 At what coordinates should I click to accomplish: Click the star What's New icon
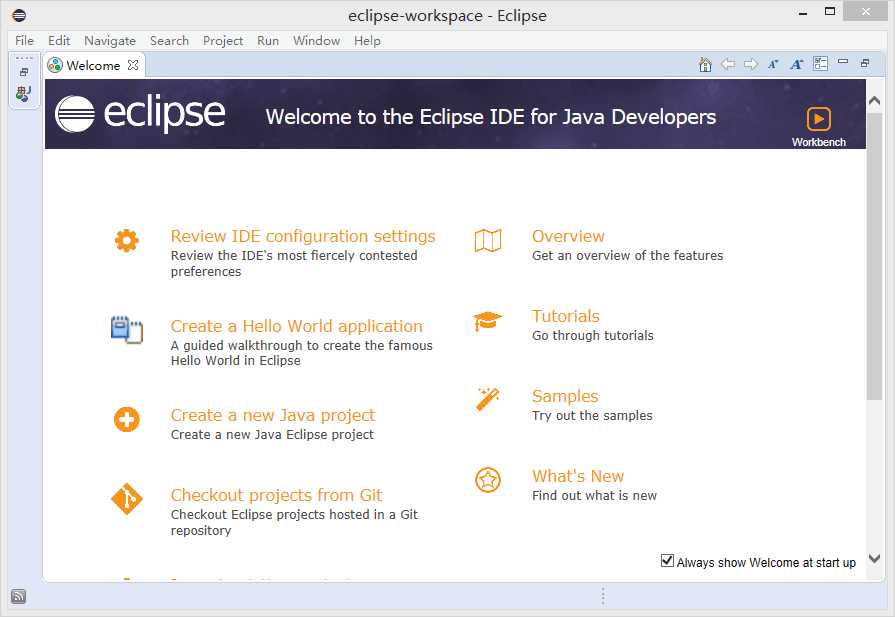click(487, 480)
